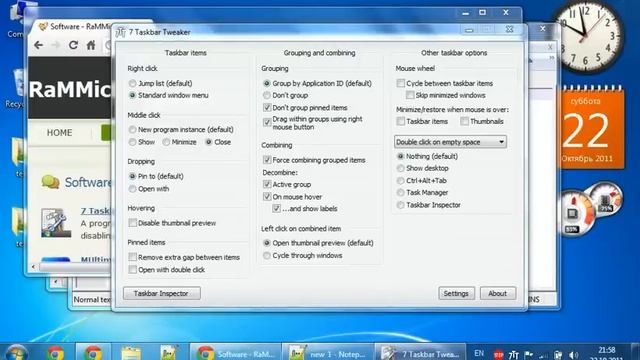Image resolution: width=640 pixels, height=360 pixels.
Task: Choose New program instance (default) for middle click
Action: tap(132, 129)
